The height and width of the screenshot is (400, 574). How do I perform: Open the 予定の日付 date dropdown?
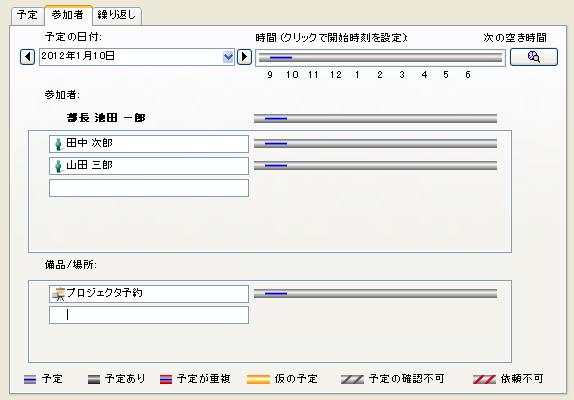click(x=228, y=57)
